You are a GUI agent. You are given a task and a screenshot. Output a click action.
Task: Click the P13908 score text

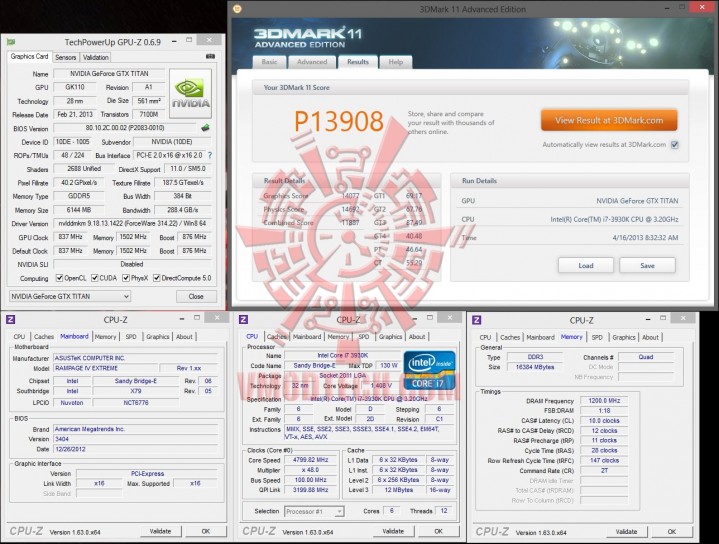click(338, 122)
